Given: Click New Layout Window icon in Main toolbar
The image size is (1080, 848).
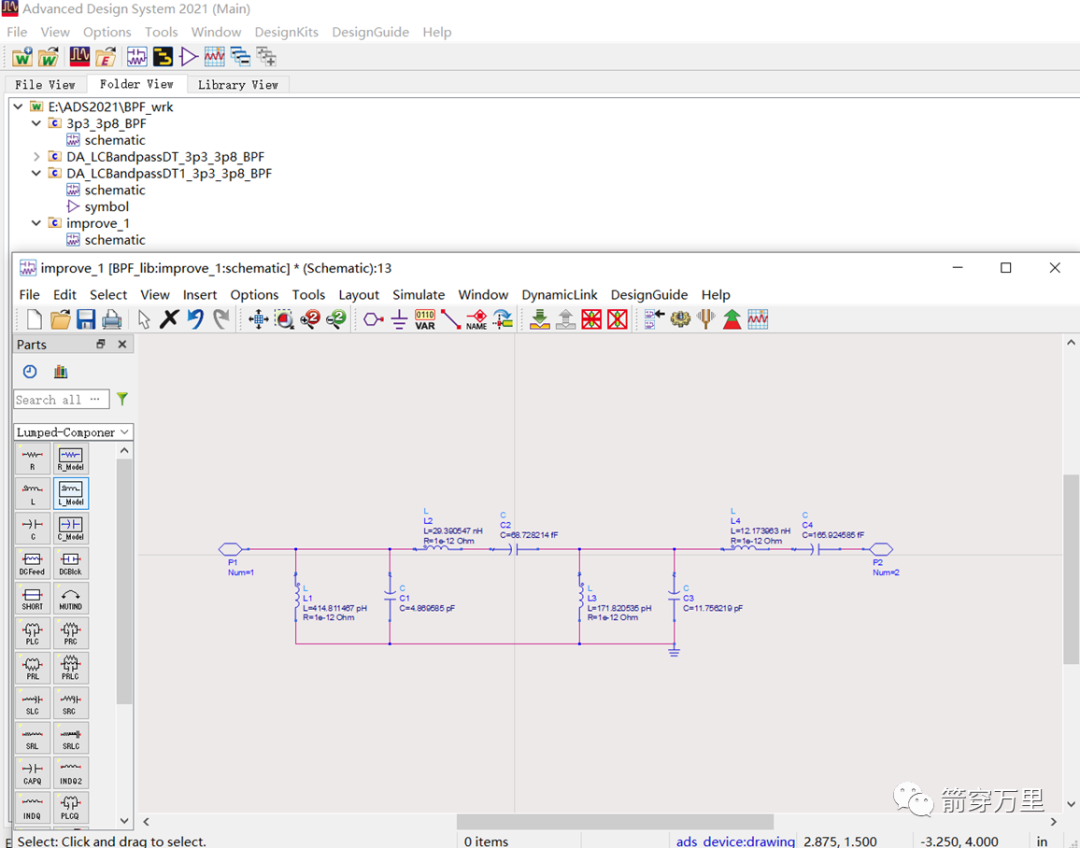Looking at the screenshot, I should [163, 56].
